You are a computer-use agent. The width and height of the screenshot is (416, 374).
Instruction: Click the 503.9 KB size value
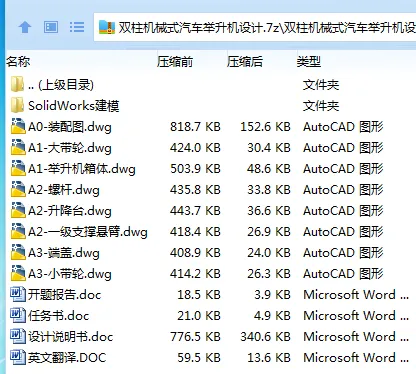tap(195, 169)
